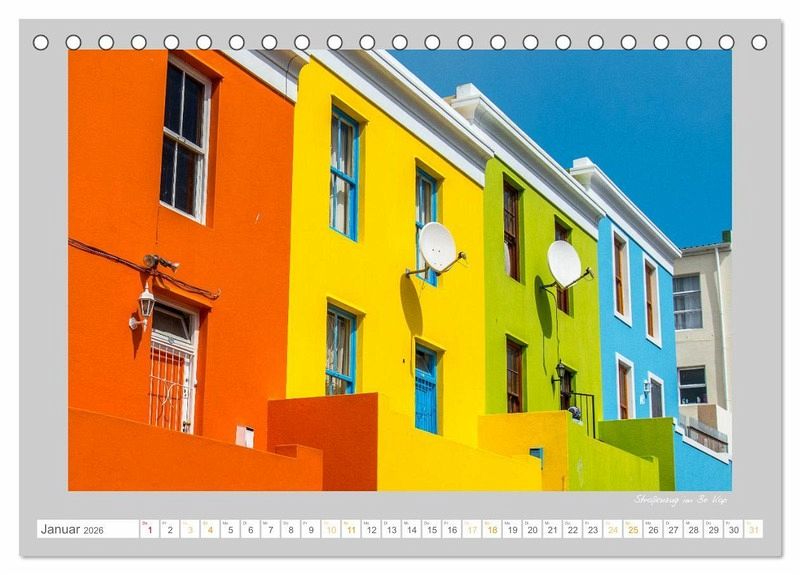Select day 25 in the calendar strip
800x575 pixels.
click(632, 529)
